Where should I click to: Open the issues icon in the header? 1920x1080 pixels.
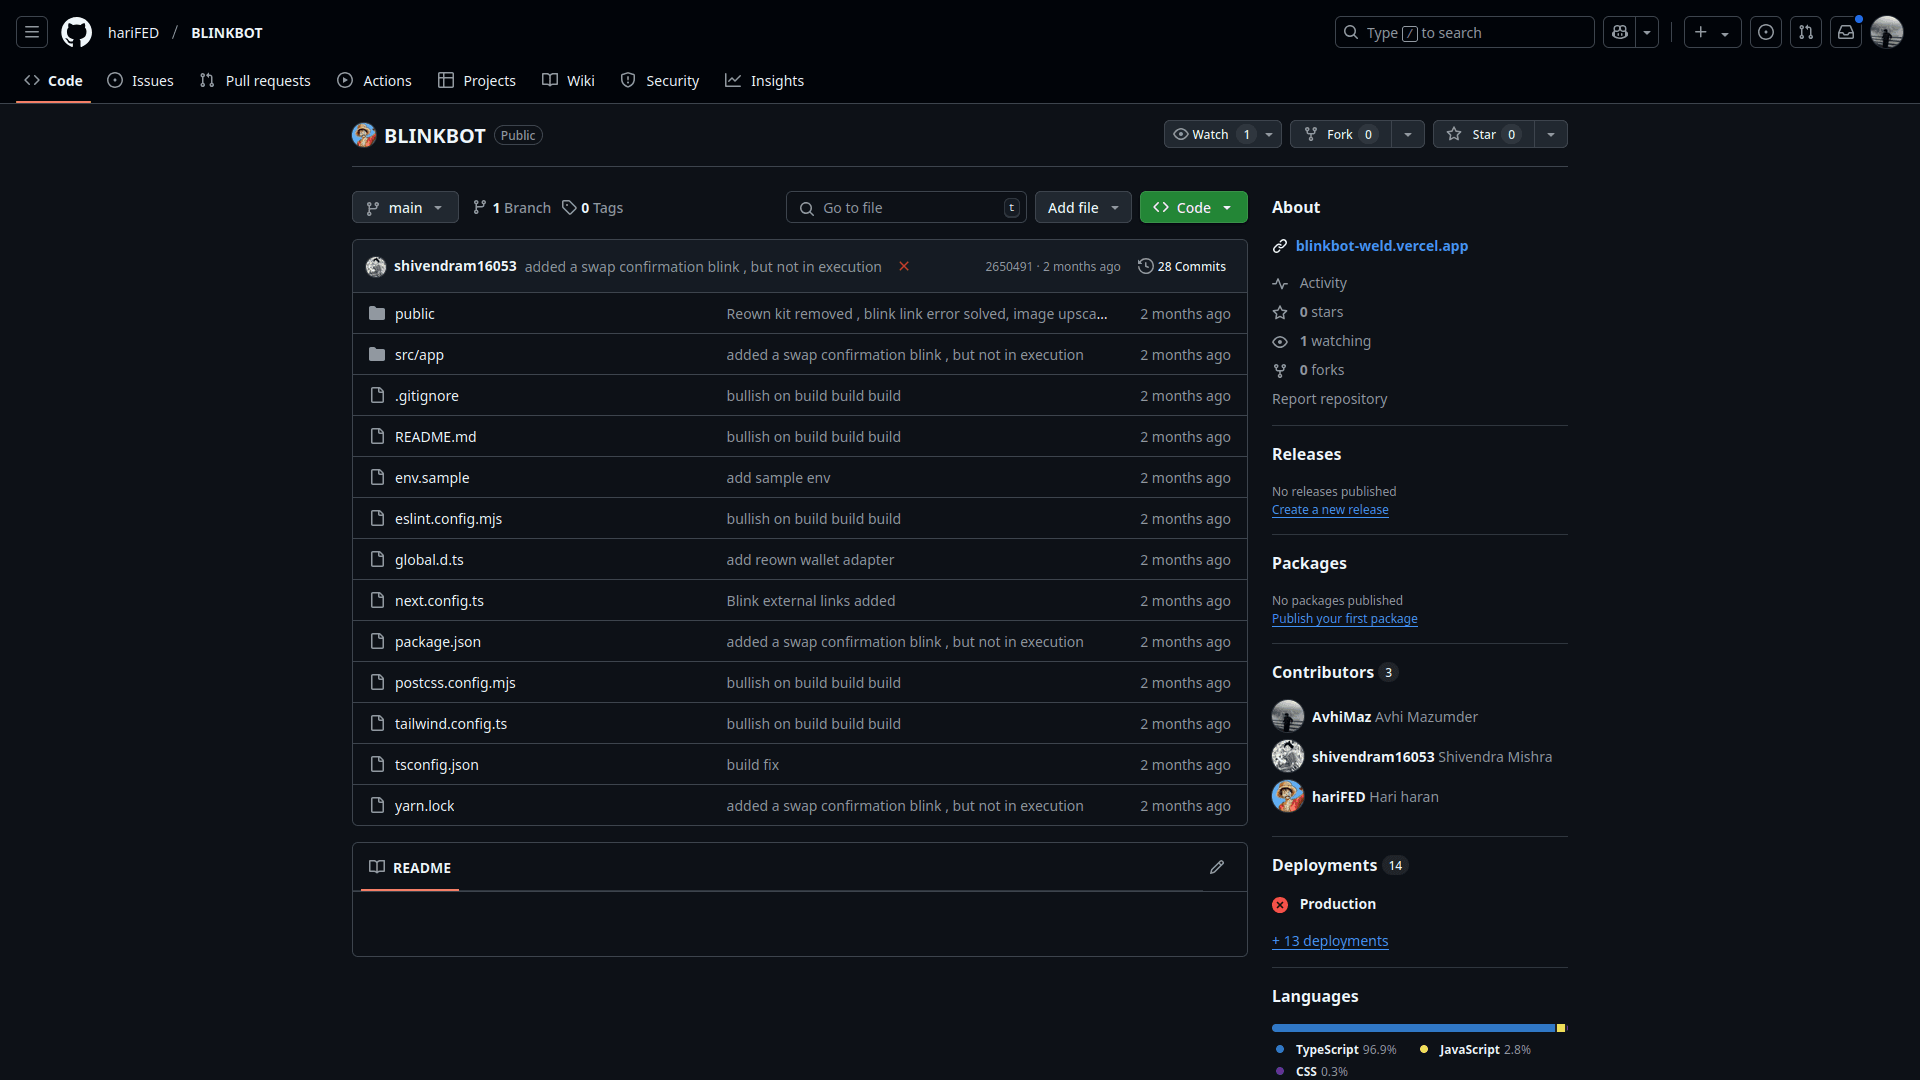coord(1766,32)
